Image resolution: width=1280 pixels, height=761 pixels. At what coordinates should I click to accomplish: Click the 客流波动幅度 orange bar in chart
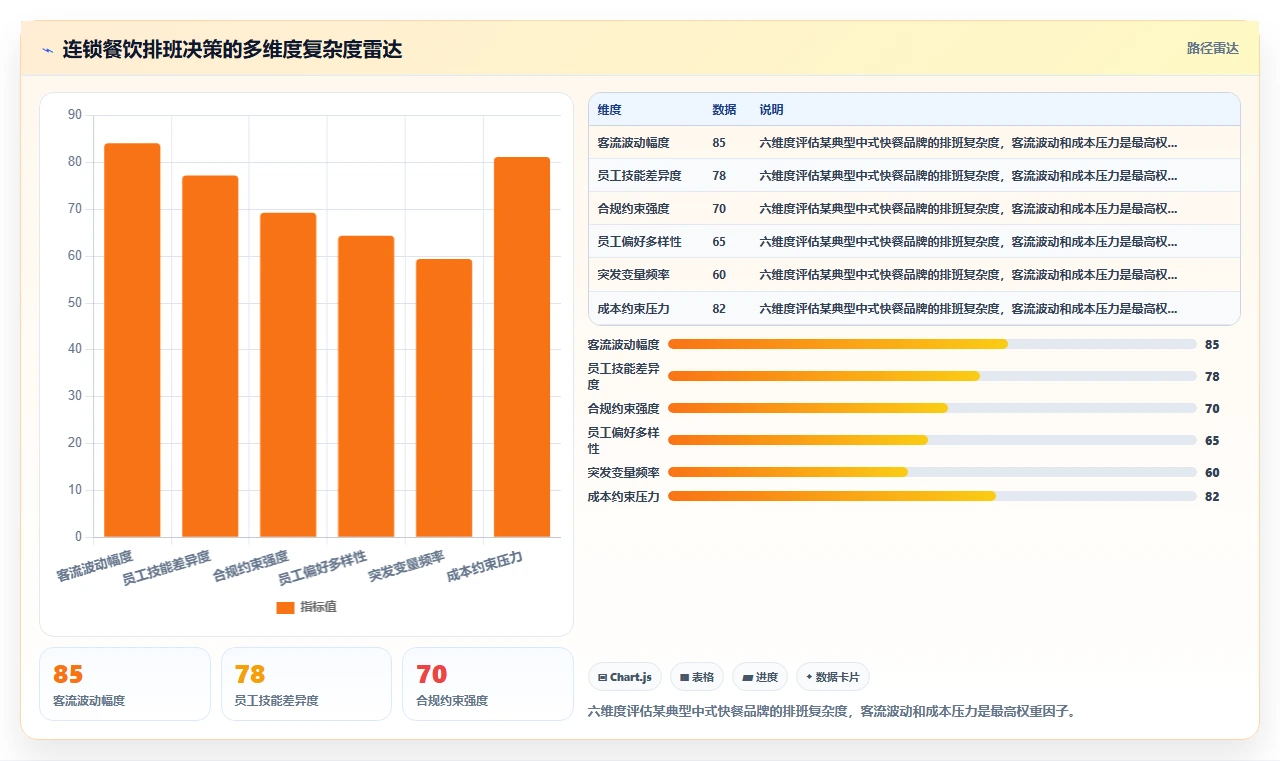[132, 340]
